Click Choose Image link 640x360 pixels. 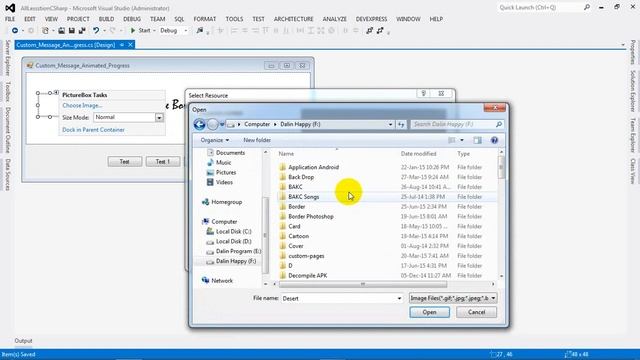pyautogui.click(x=82, y=105)
